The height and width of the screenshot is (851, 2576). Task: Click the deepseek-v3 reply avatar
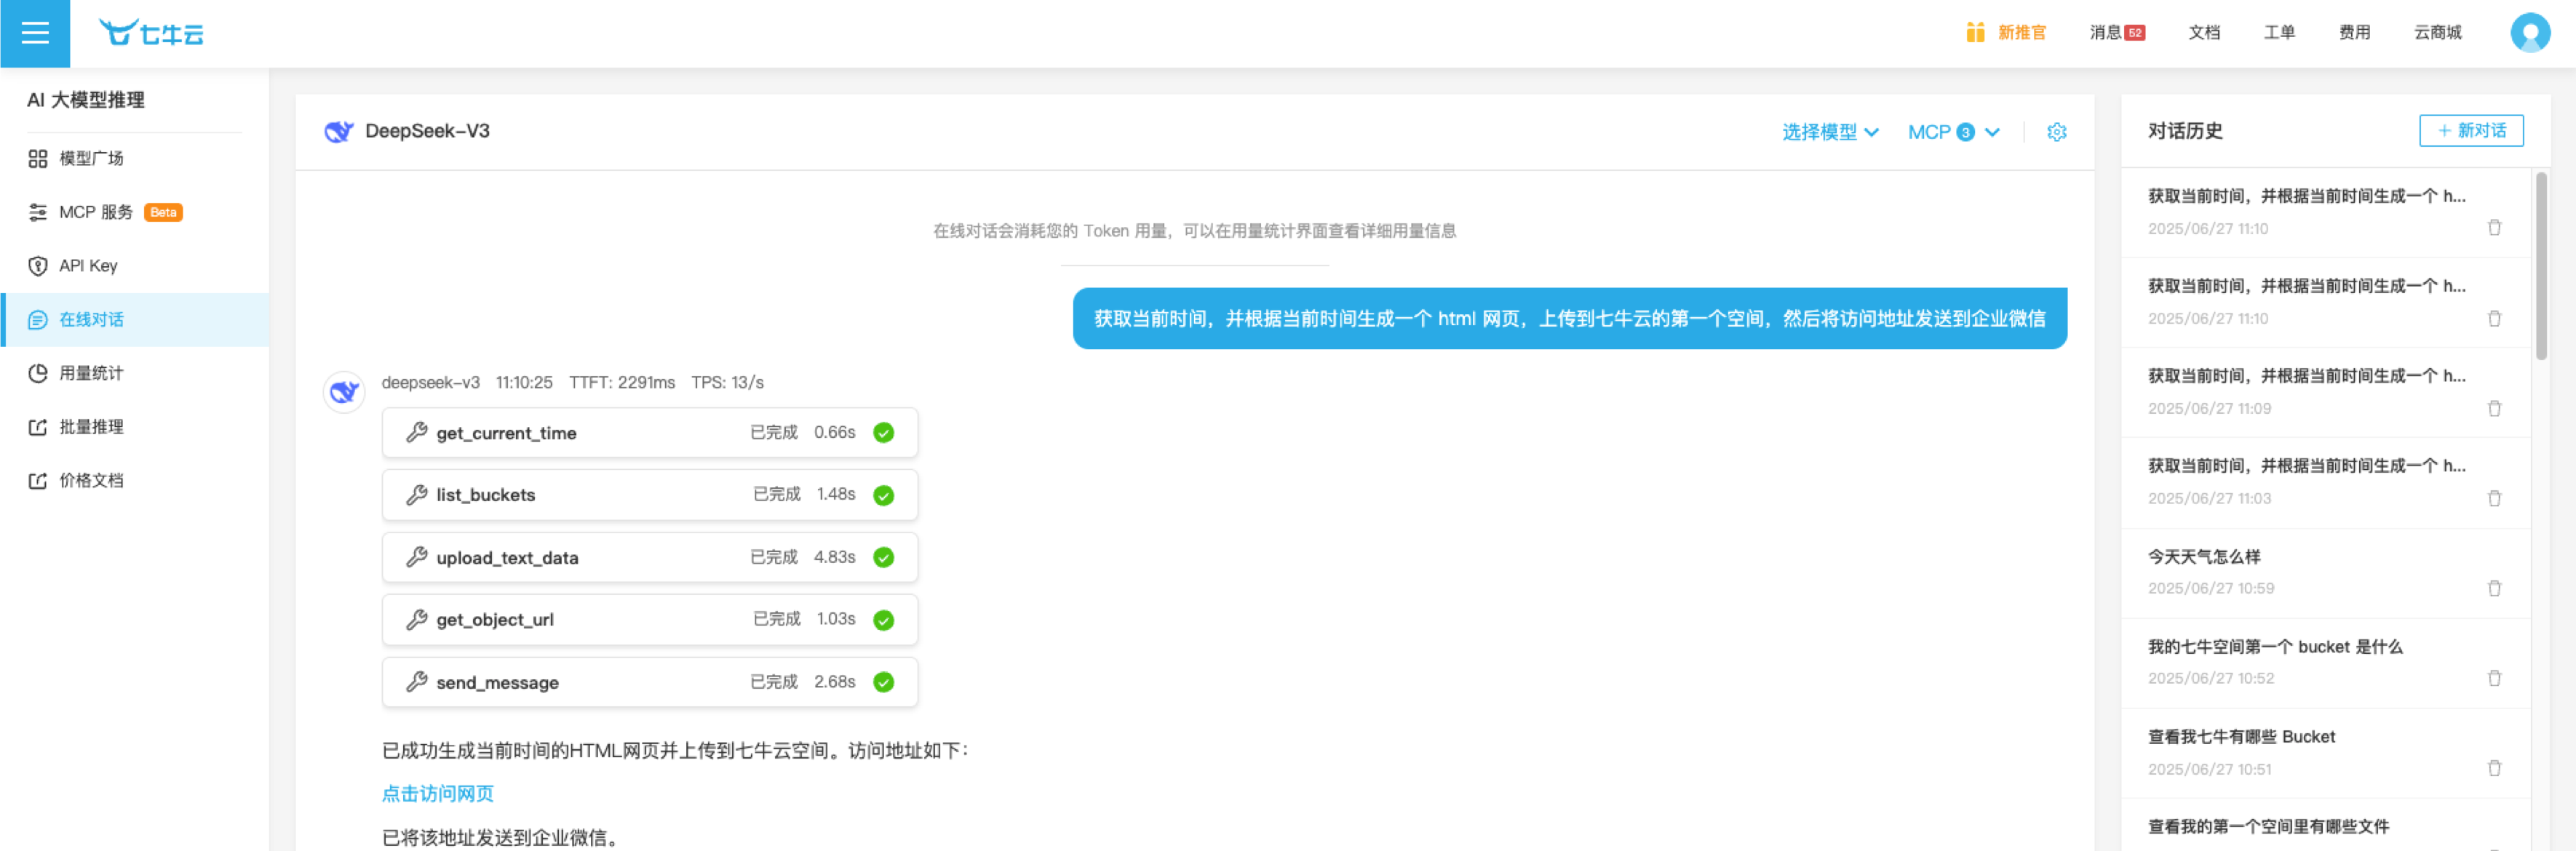click(x=344, y=392)
